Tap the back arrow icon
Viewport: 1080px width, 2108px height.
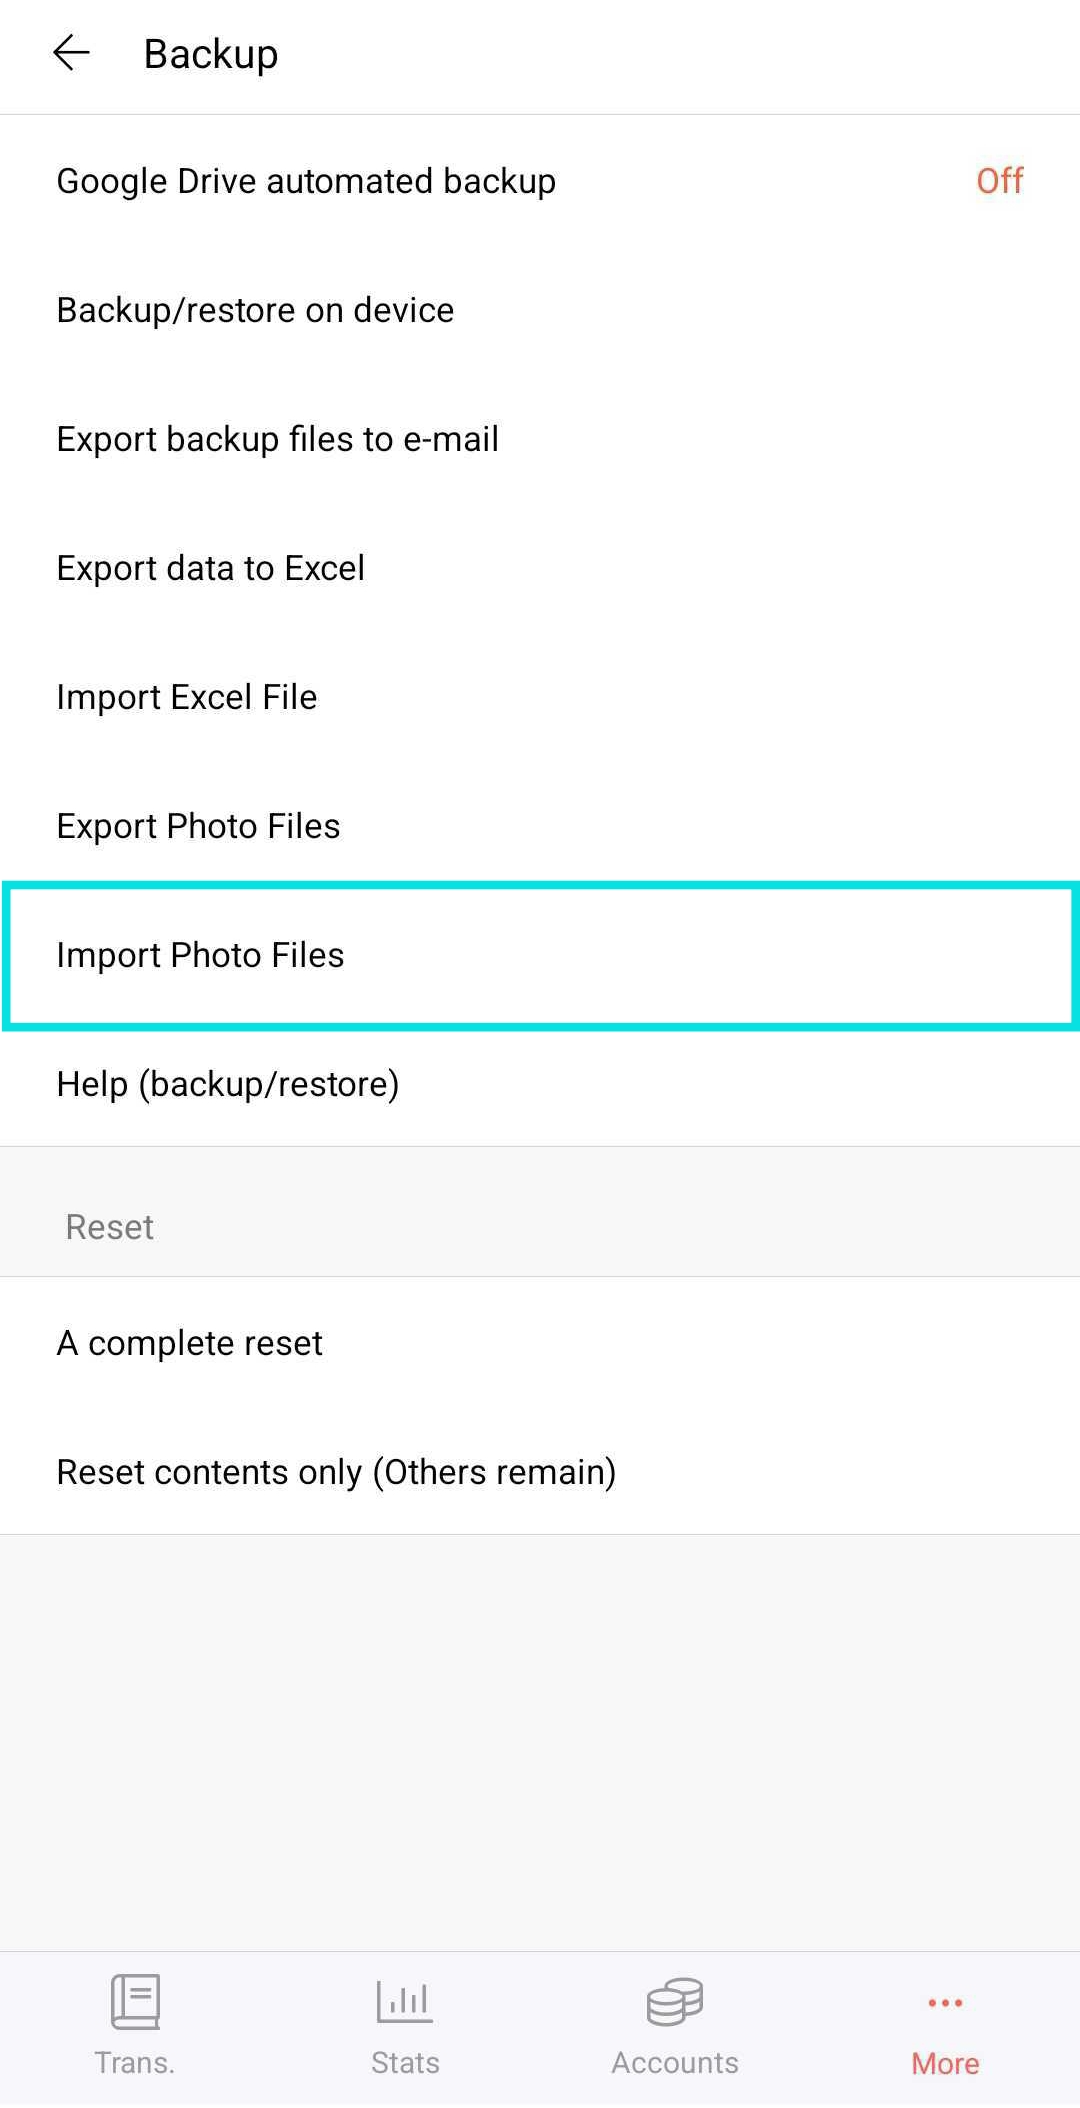pyautogui.click(x=71, y=53)
